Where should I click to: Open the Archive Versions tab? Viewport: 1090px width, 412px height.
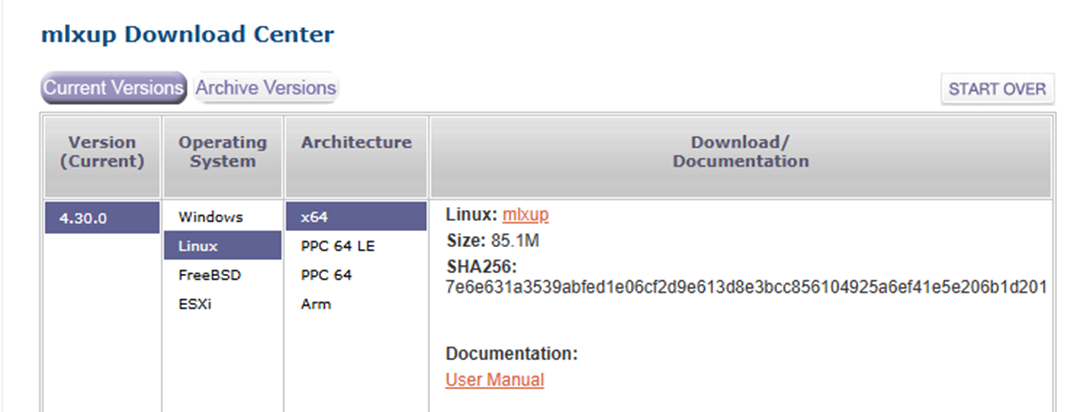click(266, 88)
